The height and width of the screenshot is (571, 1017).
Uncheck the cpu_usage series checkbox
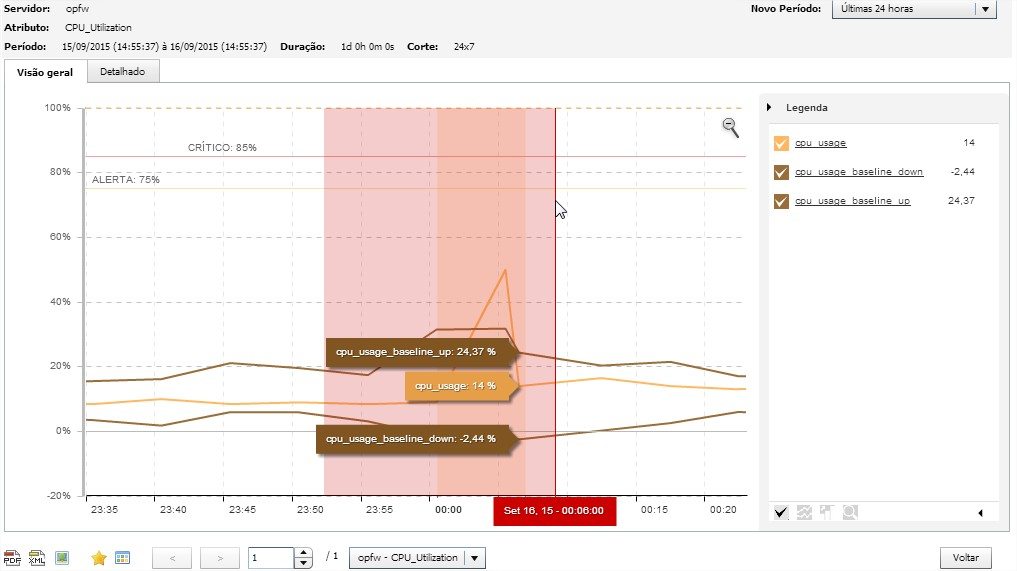[782, 143]
